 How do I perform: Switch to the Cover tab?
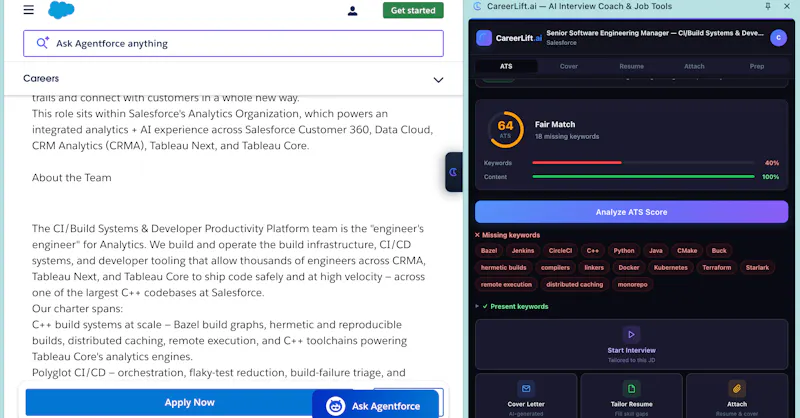click(569, 66)
